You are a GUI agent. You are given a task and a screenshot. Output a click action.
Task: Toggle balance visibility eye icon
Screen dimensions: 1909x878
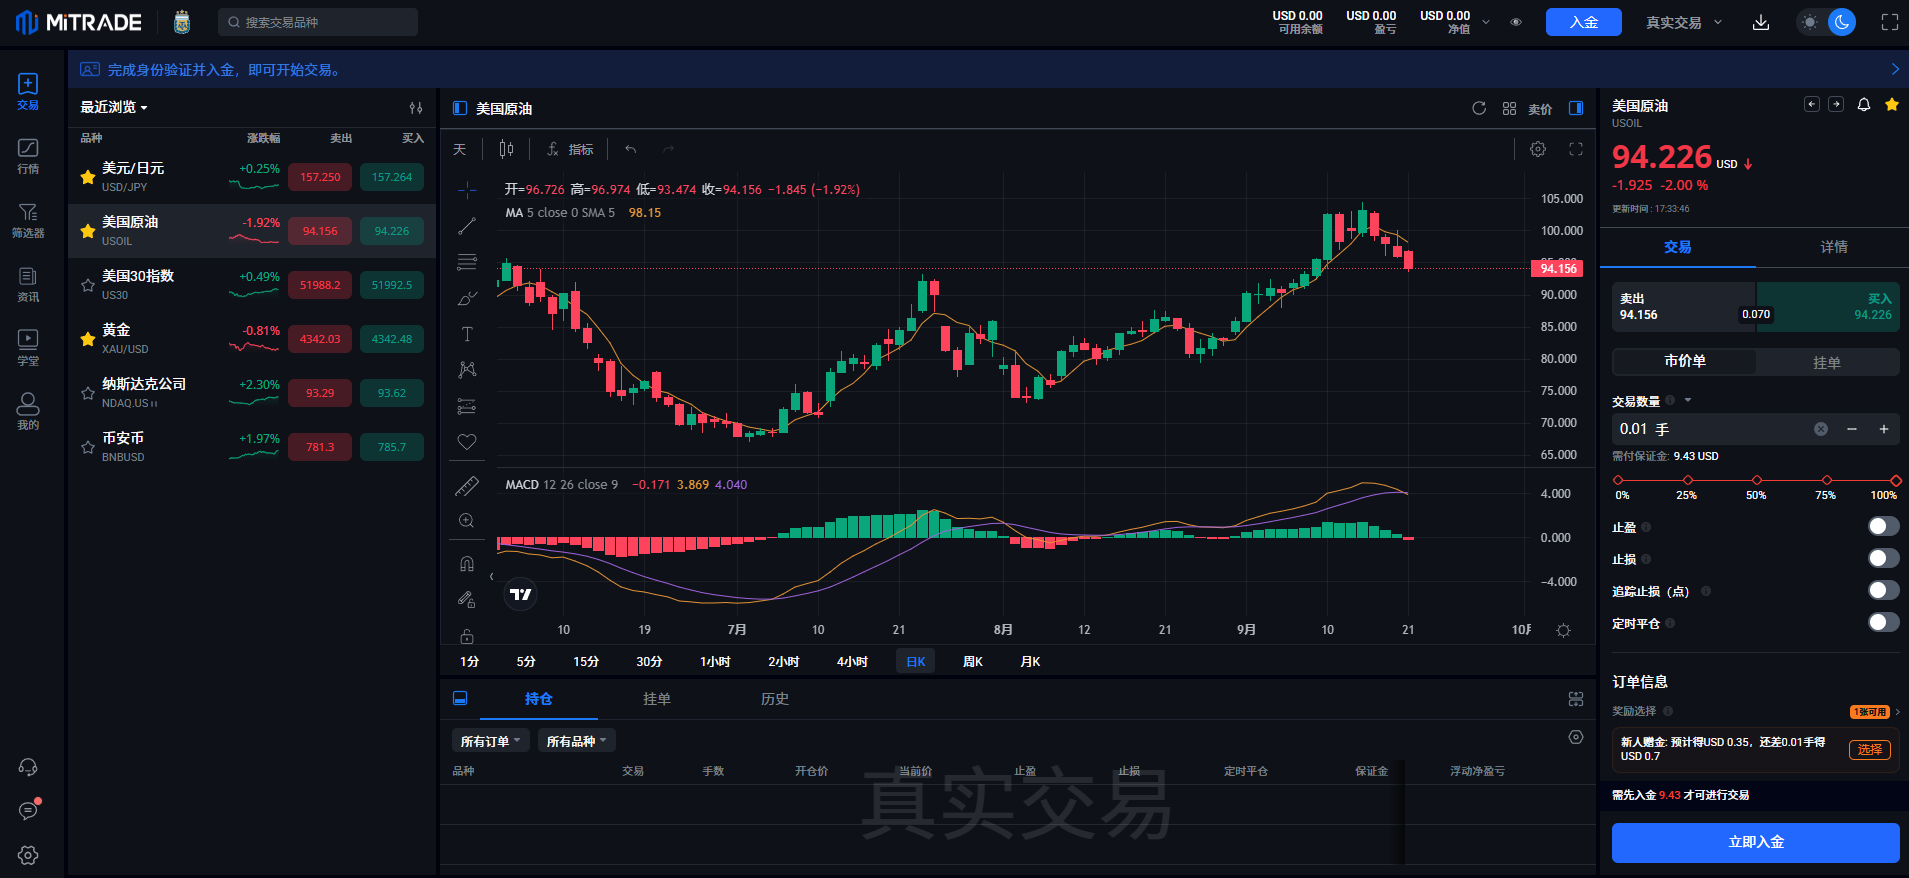click(x=1516, y=22)
